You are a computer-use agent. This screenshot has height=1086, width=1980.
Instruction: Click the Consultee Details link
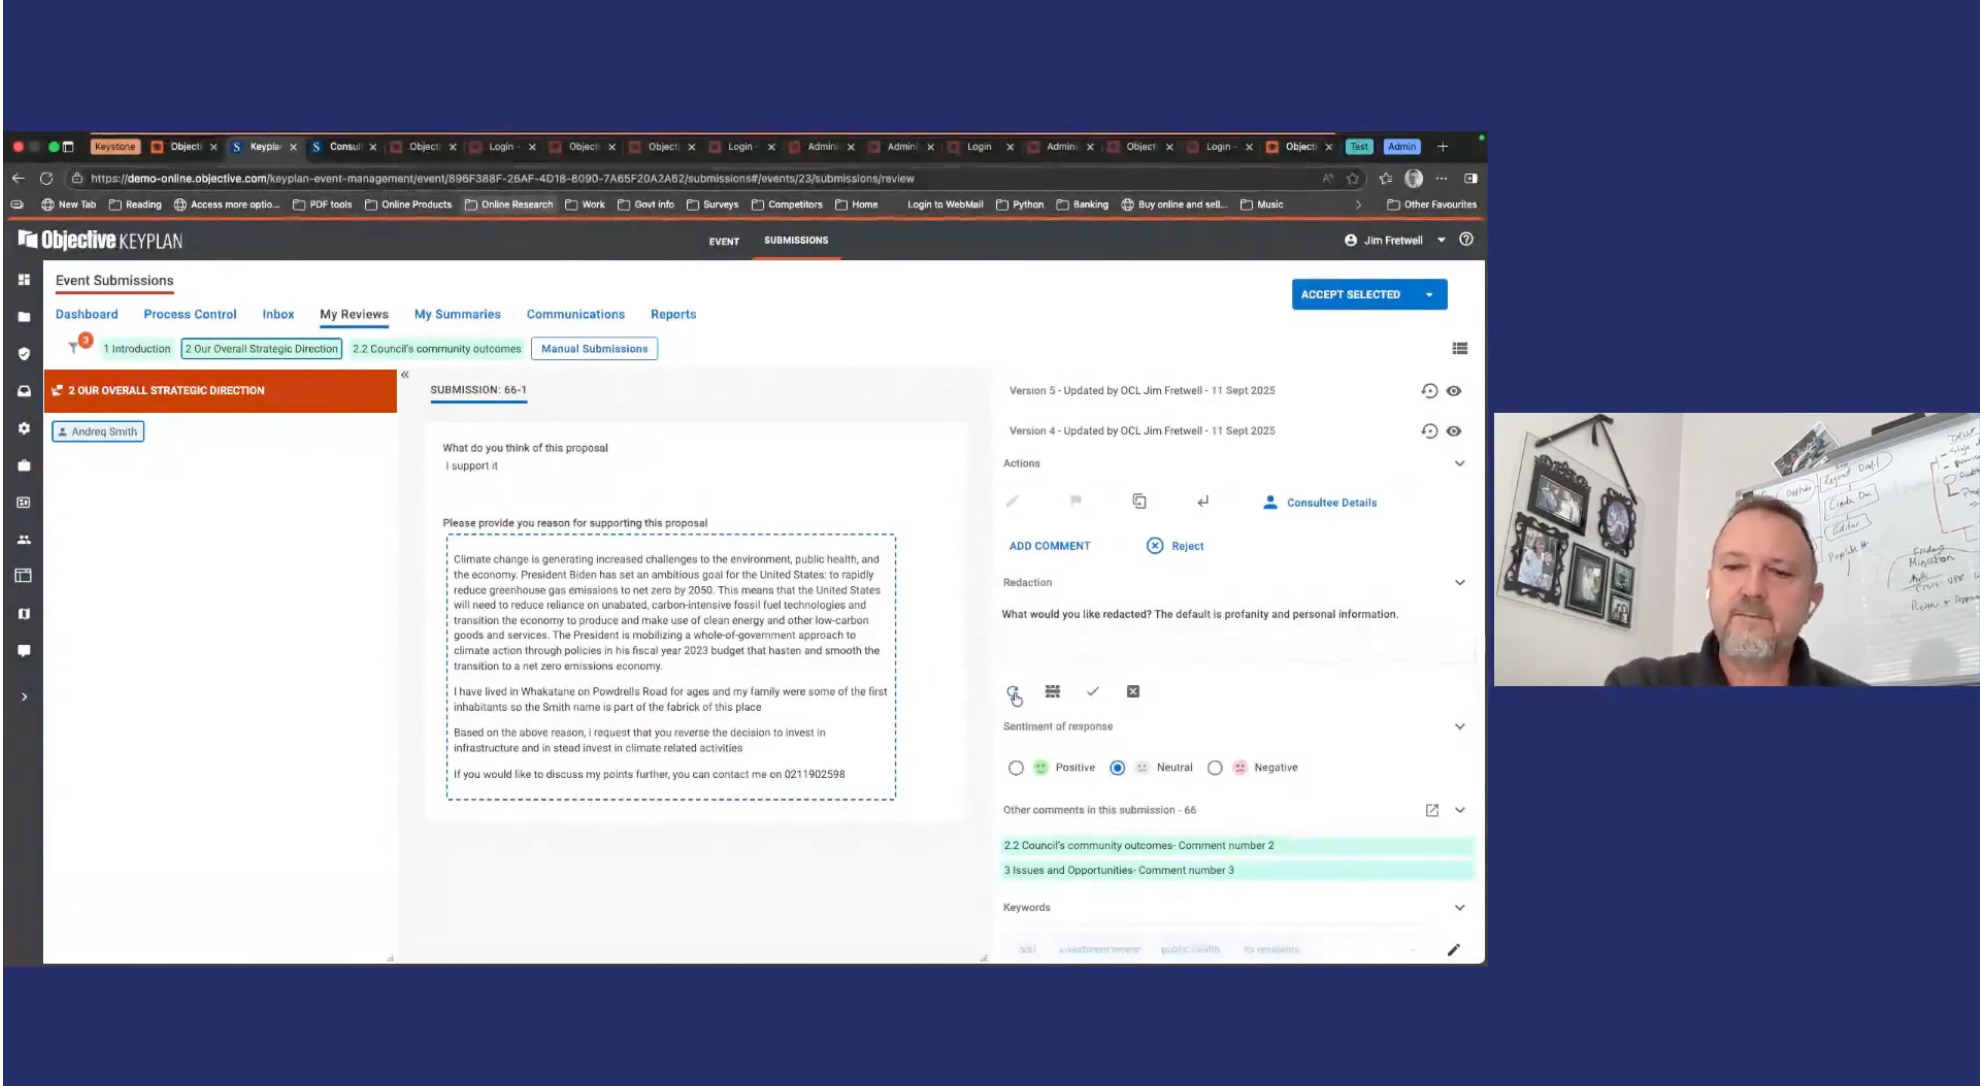click(1331, 503)
